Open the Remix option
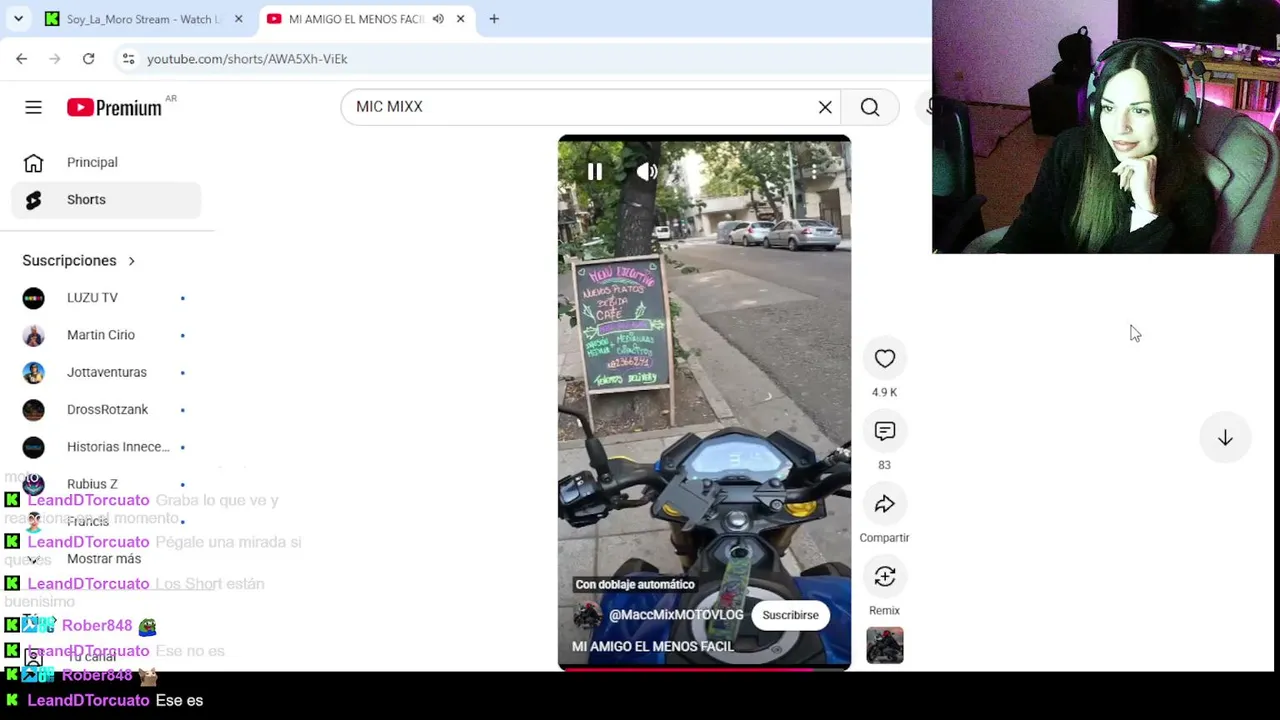1280x720 pixels. click(885, 577)
